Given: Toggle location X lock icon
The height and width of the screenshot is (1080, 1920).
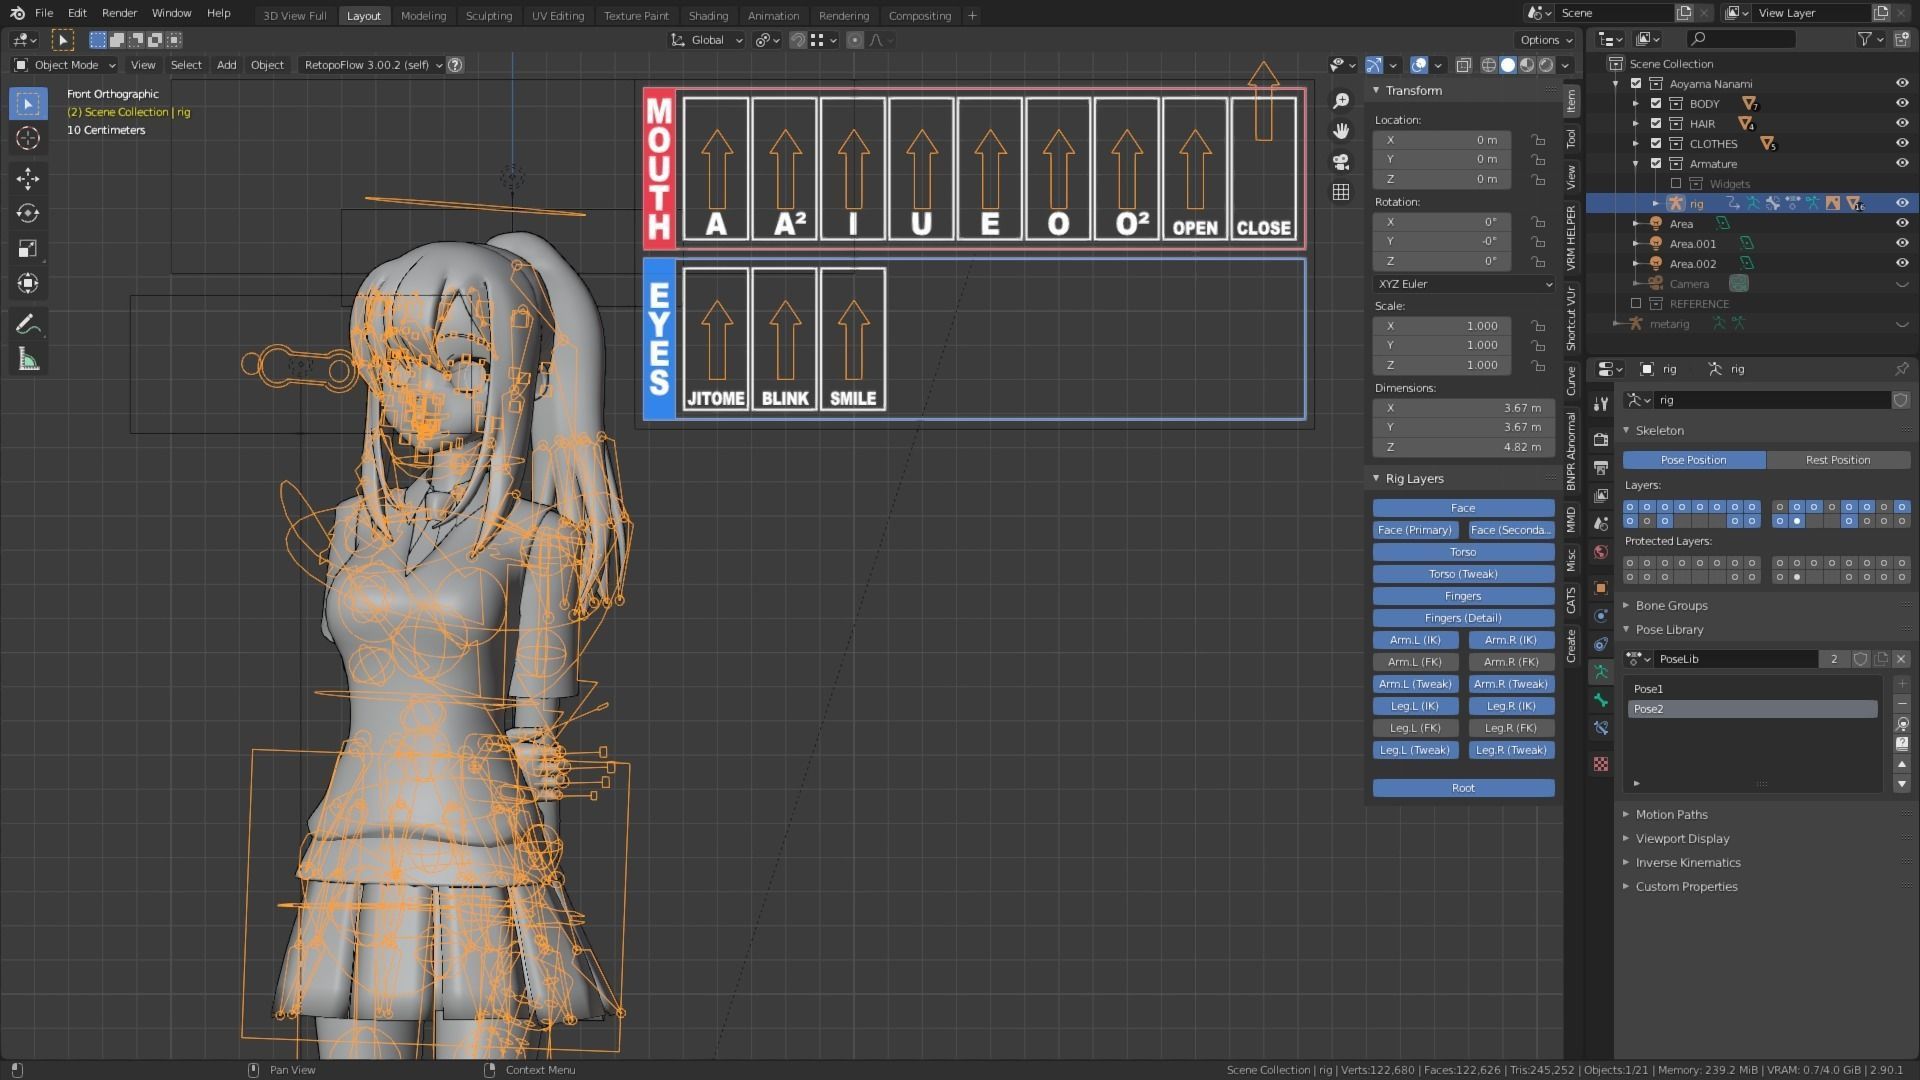Looking at the screenshot, I should [x=1538, y=140].
